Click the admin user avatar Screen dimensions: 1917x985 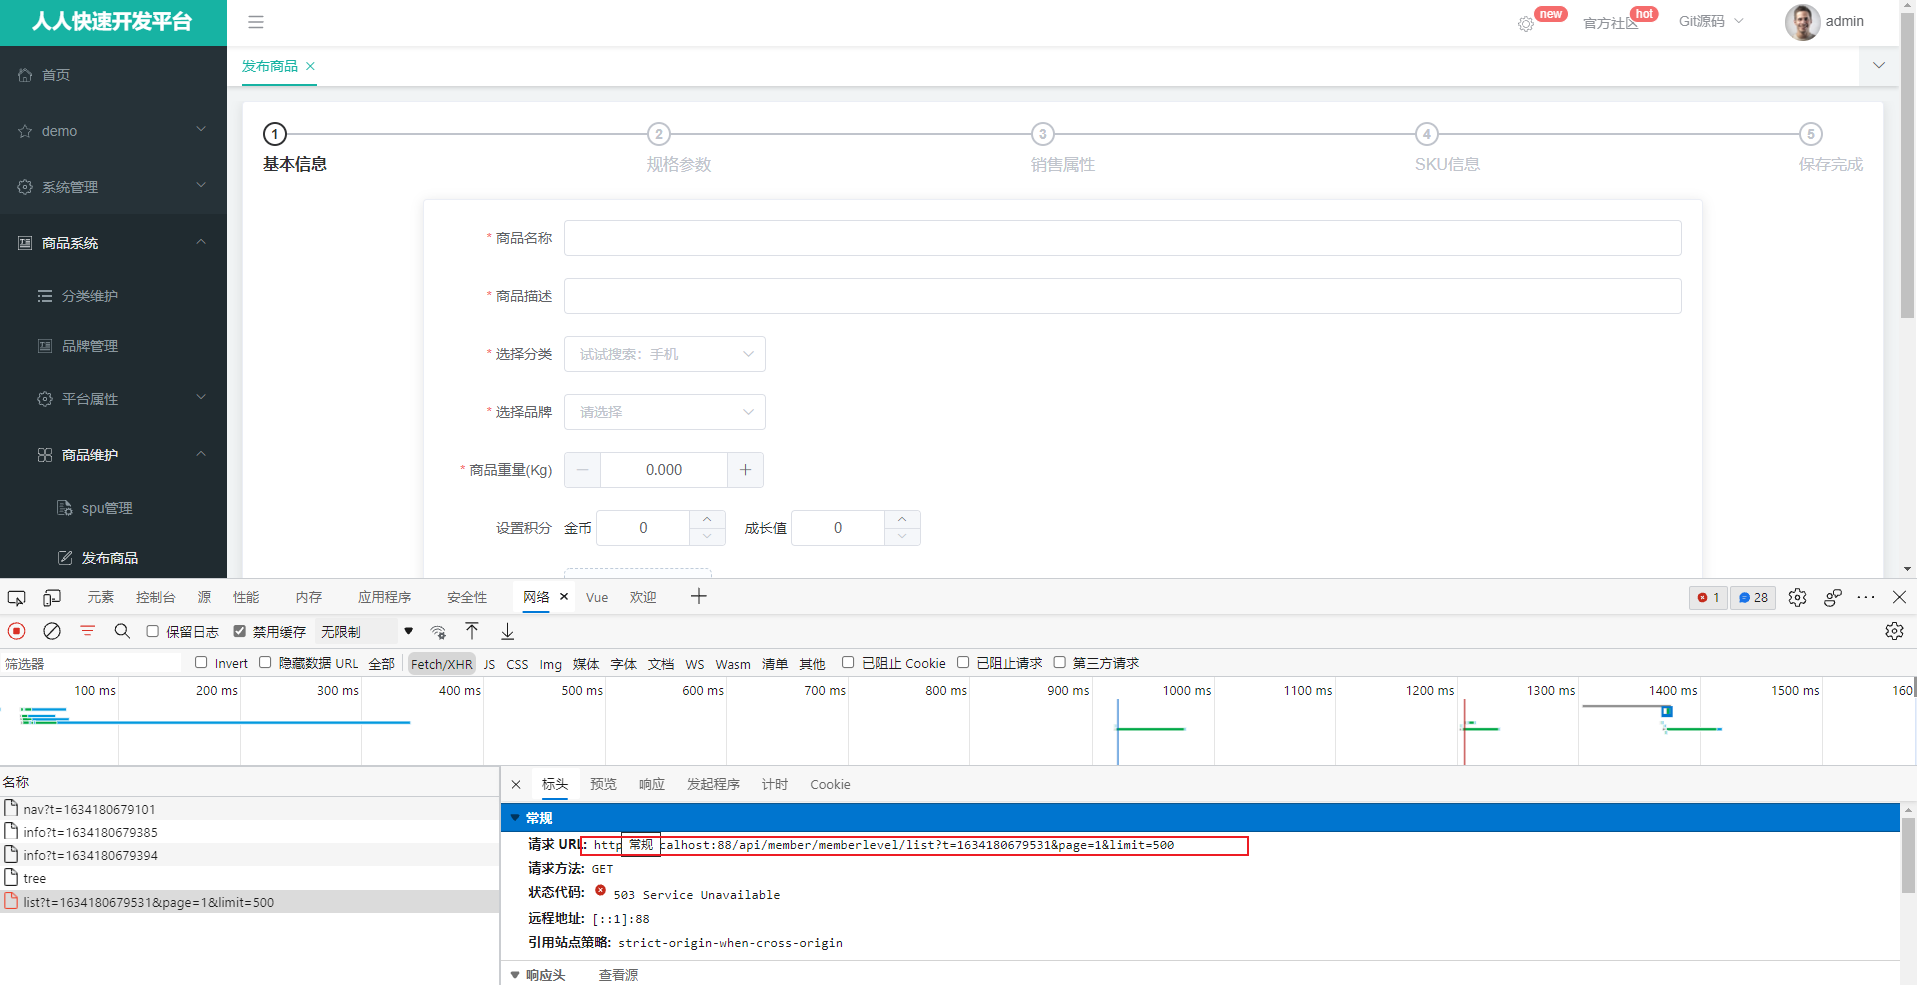pyautogui.click(x=1802, y=22)
